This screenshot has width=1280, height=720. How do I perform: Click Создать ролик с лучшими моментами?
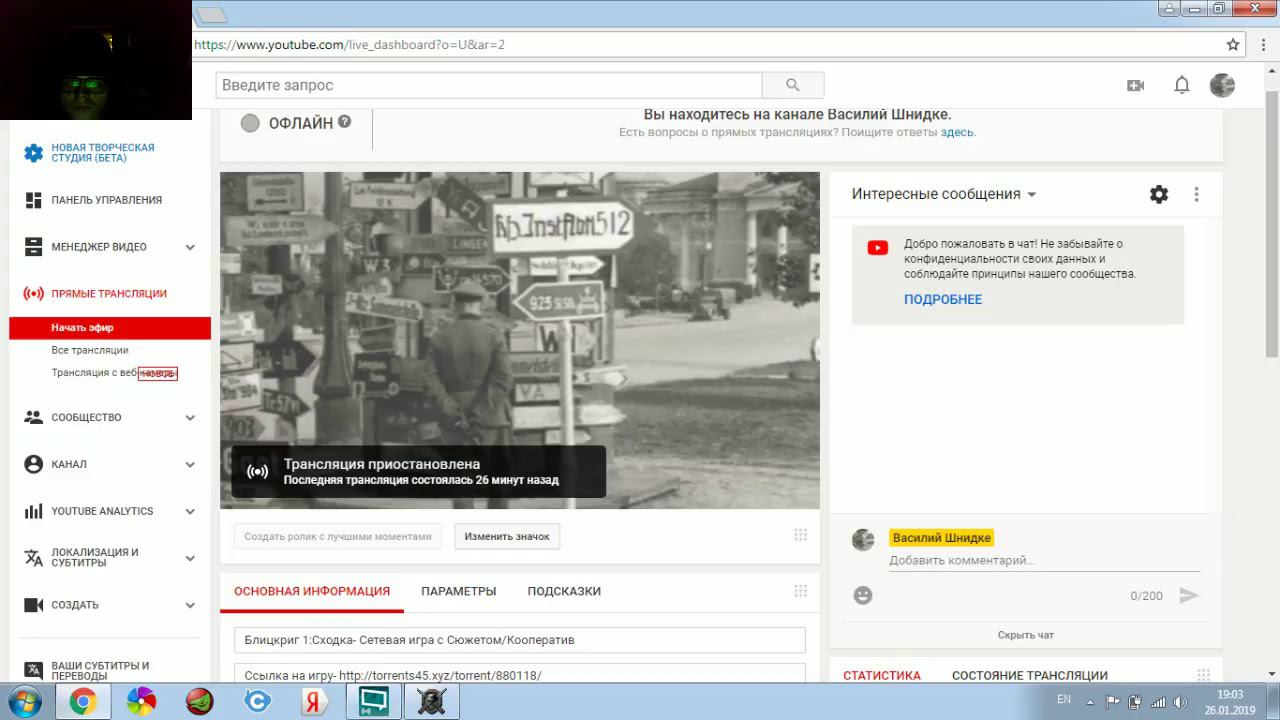click(x=338, y=537)
